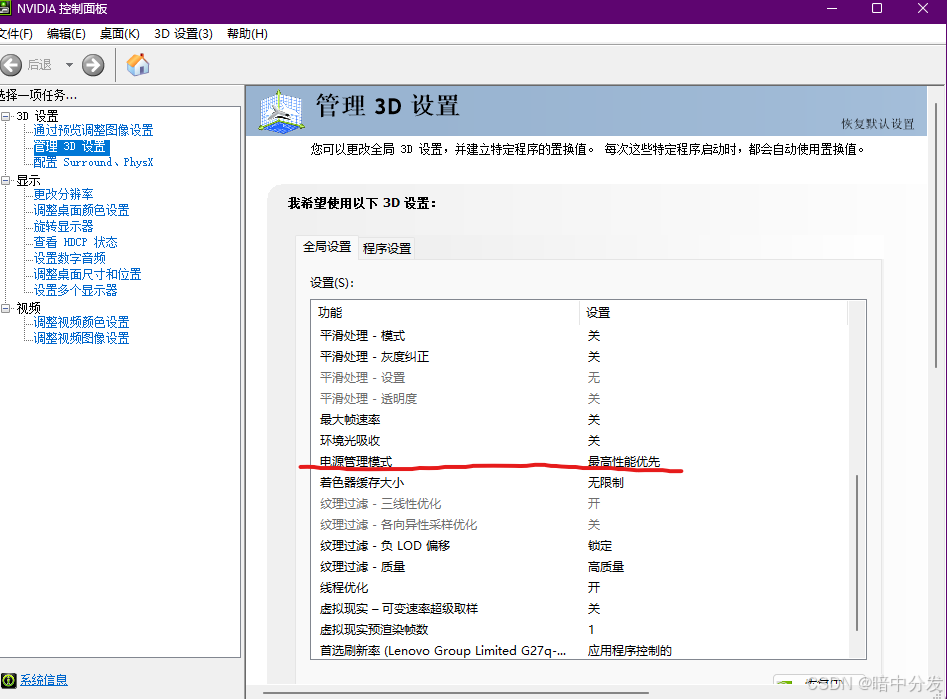The image size is (947, 699).
Task: Select the 最大帧速率 setting row
Action: tap(580, 420)
